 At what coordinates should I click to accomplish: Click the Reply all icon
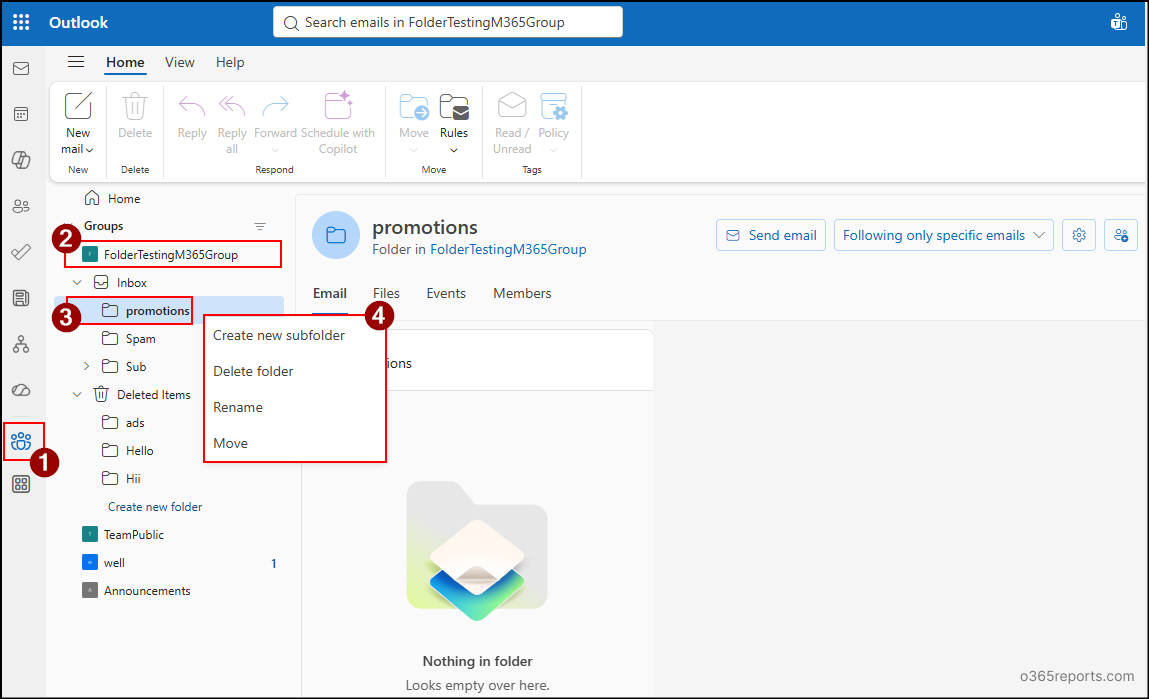coord(232,106)
